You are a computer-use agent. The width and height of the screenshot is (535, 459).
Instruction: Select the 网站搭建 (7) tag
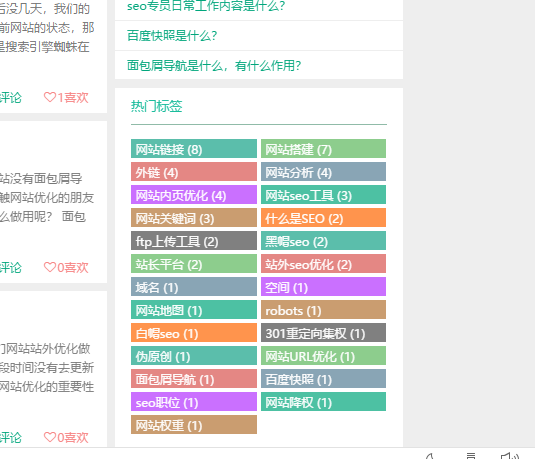[x=323, y=148]
